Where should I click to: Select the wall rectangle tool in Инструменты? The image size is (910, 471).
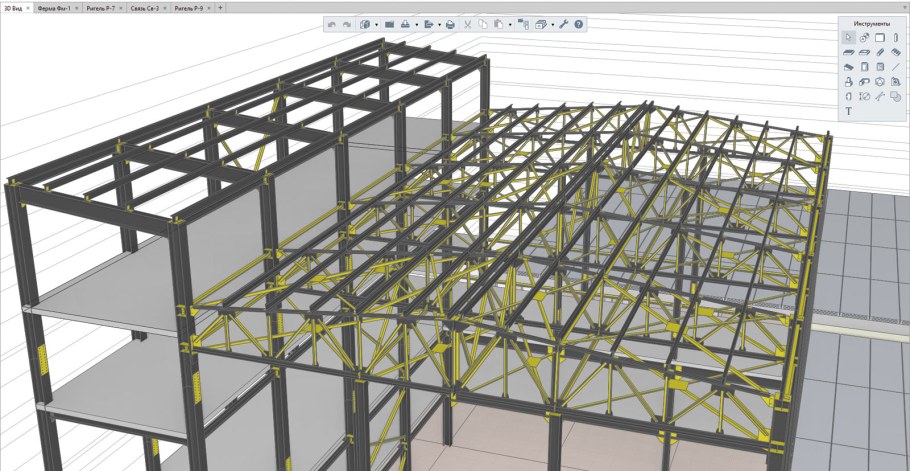pyautogui.click(x=880, y=38)
